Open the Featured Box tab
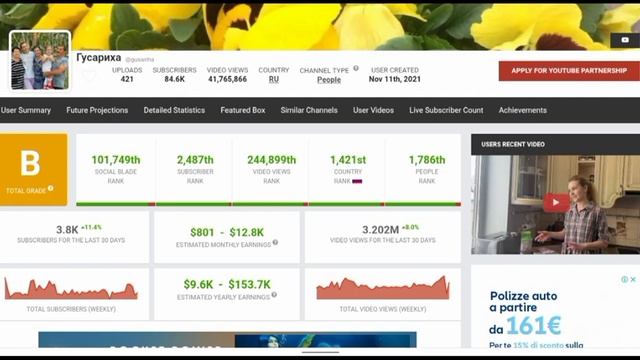Screen dimensions: 640x360 [x=243, y=110]
